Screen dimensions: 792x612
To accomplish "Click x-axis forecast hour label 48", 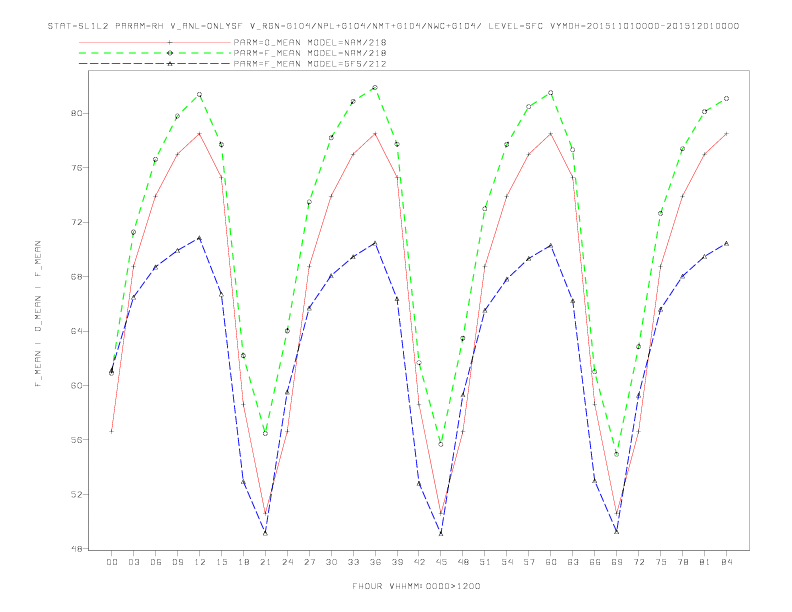I will 463,562.
